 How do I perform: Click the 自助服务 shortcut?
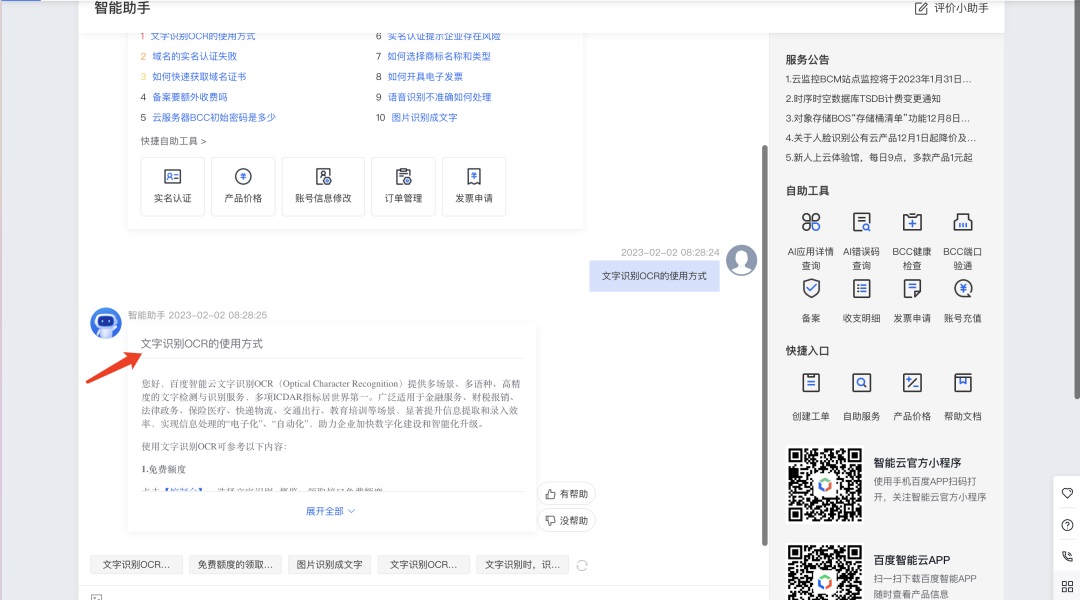click(x=861, y=396)
